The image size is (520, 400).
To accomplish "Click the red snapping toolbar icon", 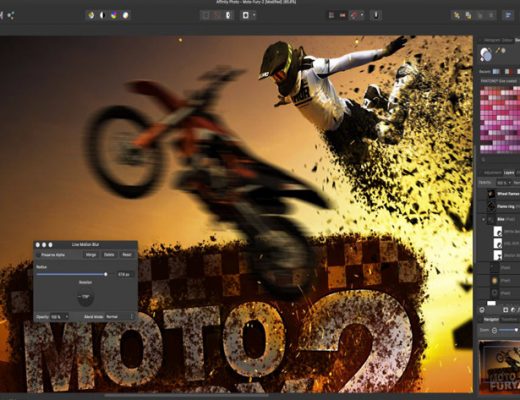I will [354, 15].
